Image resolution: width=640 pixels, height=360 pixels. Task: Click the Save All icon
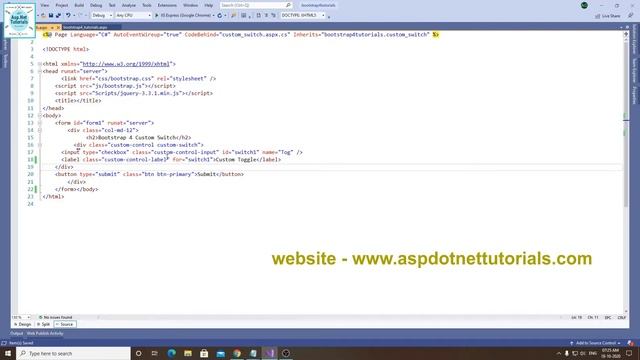point(58,16)
